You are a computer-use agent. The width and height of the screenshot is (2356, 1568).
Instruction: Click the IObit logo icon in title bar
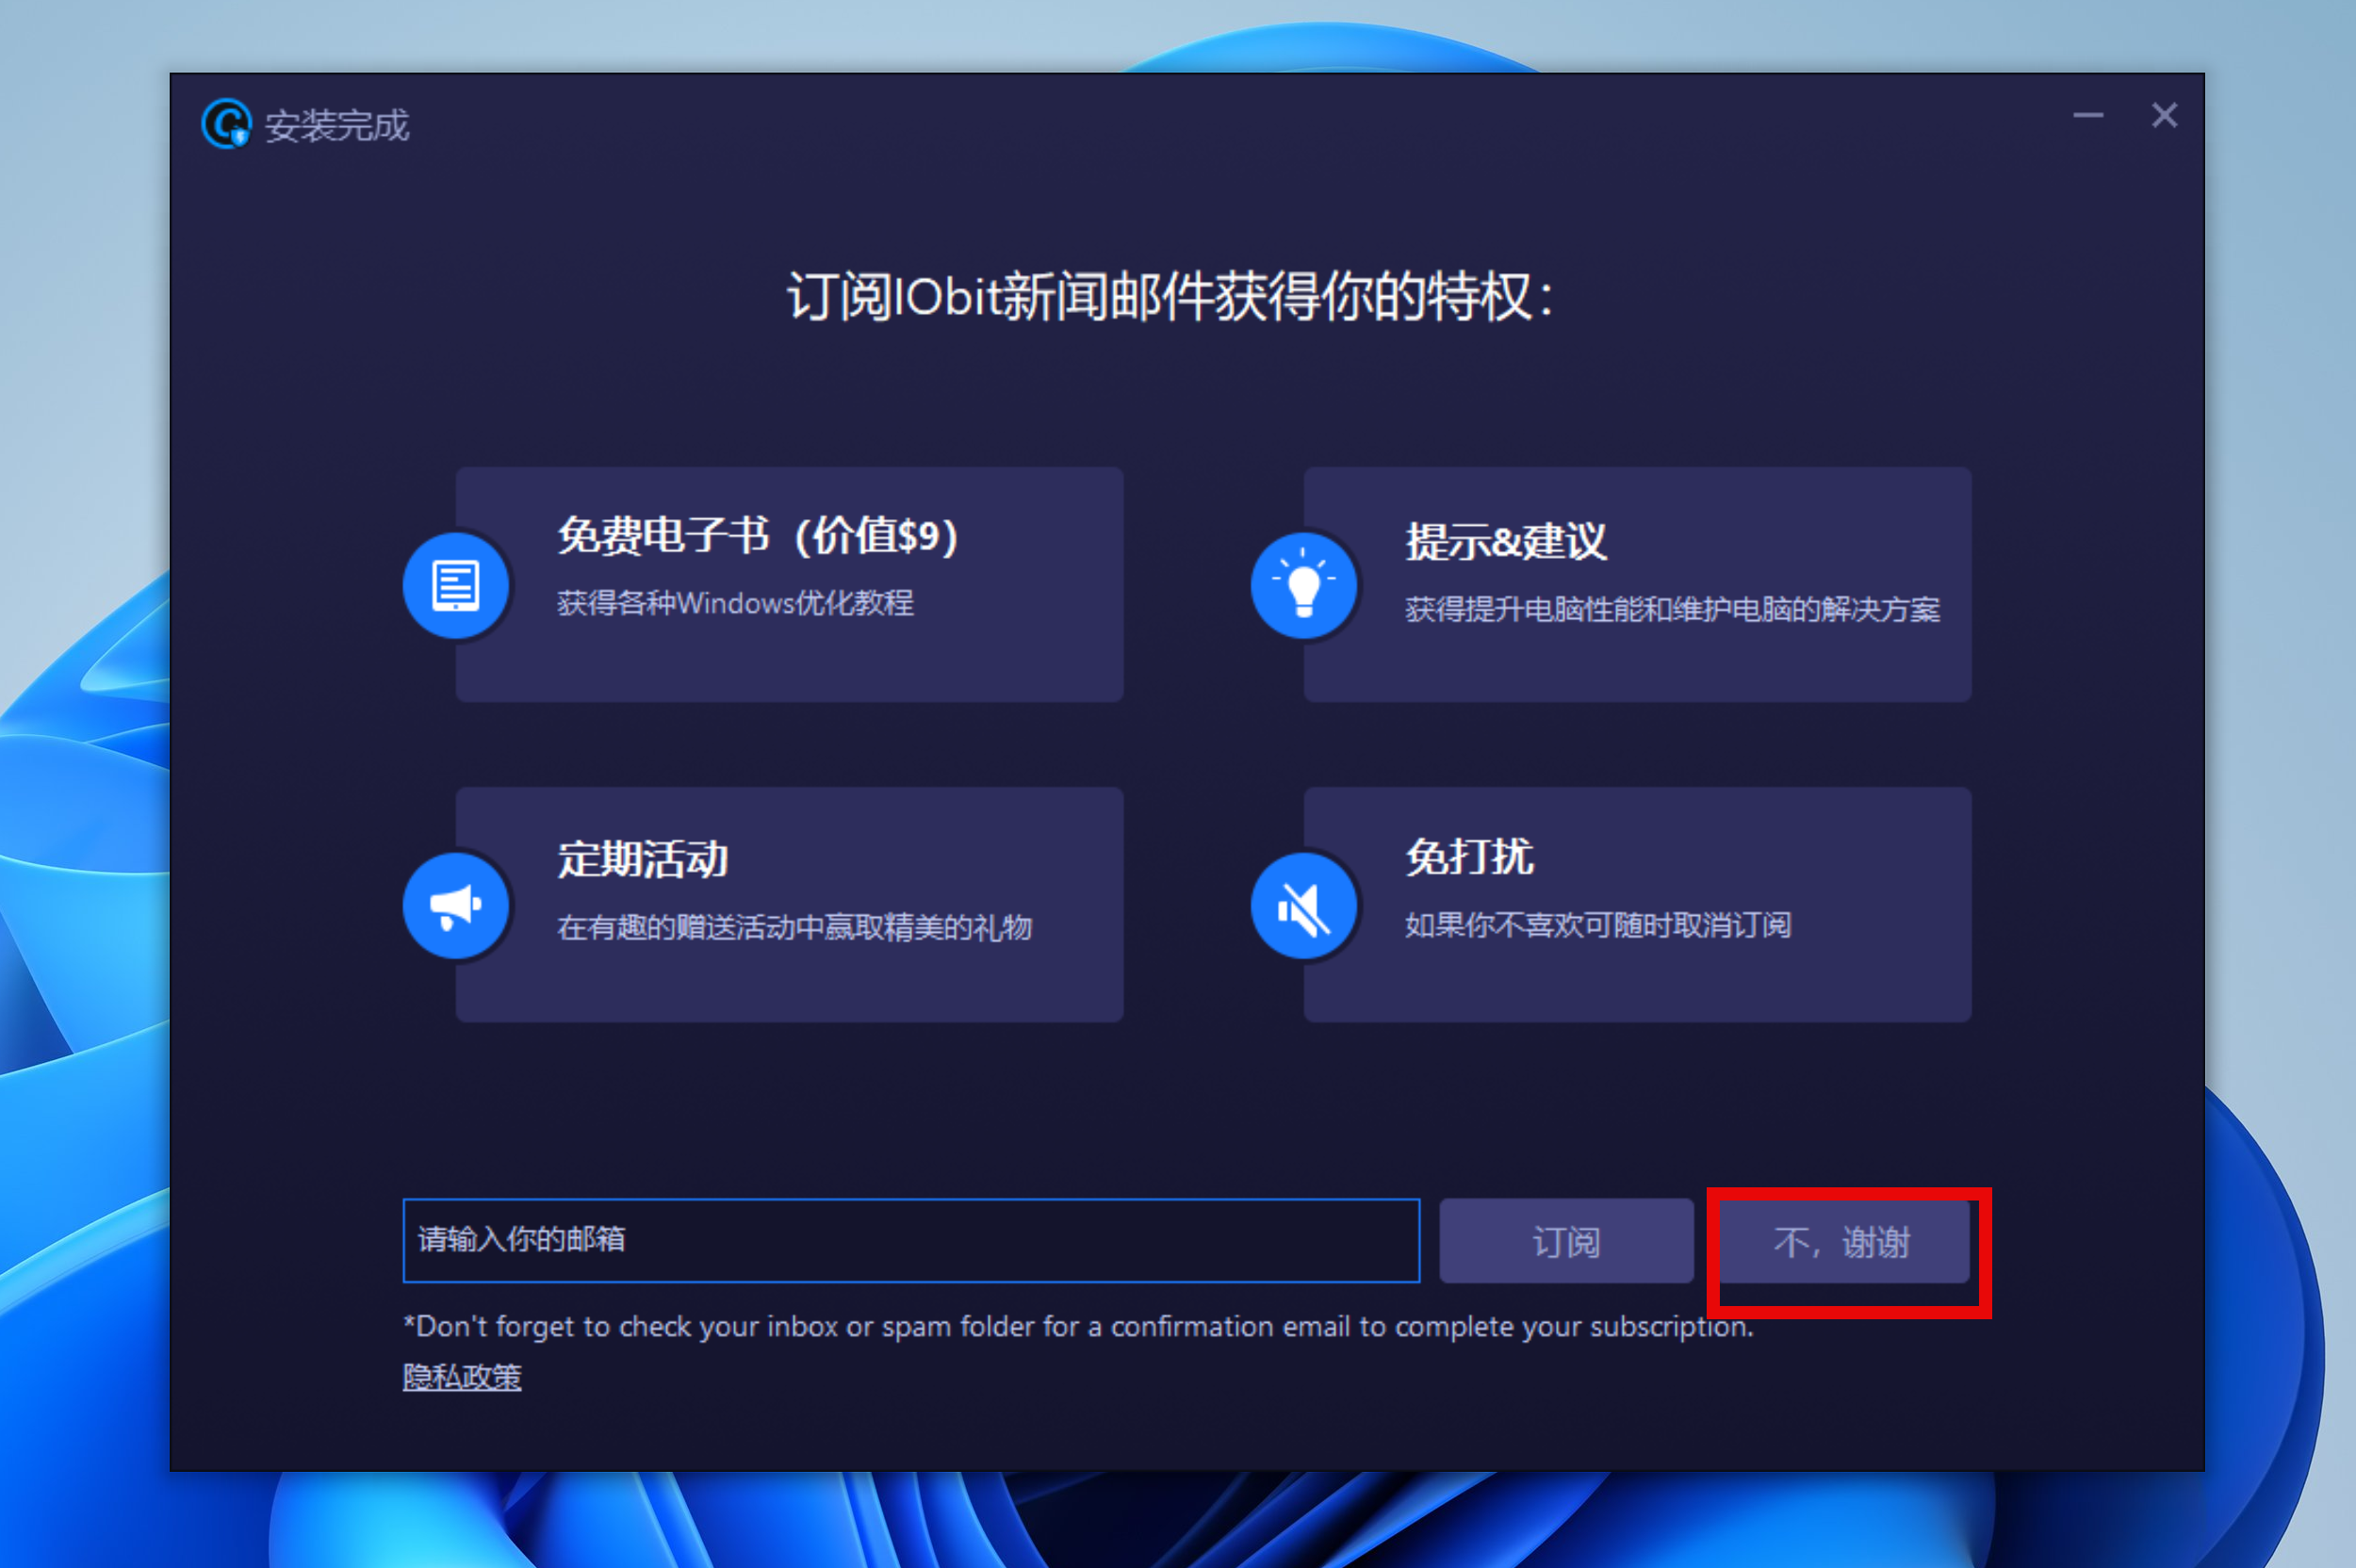[x=226, y=124]
